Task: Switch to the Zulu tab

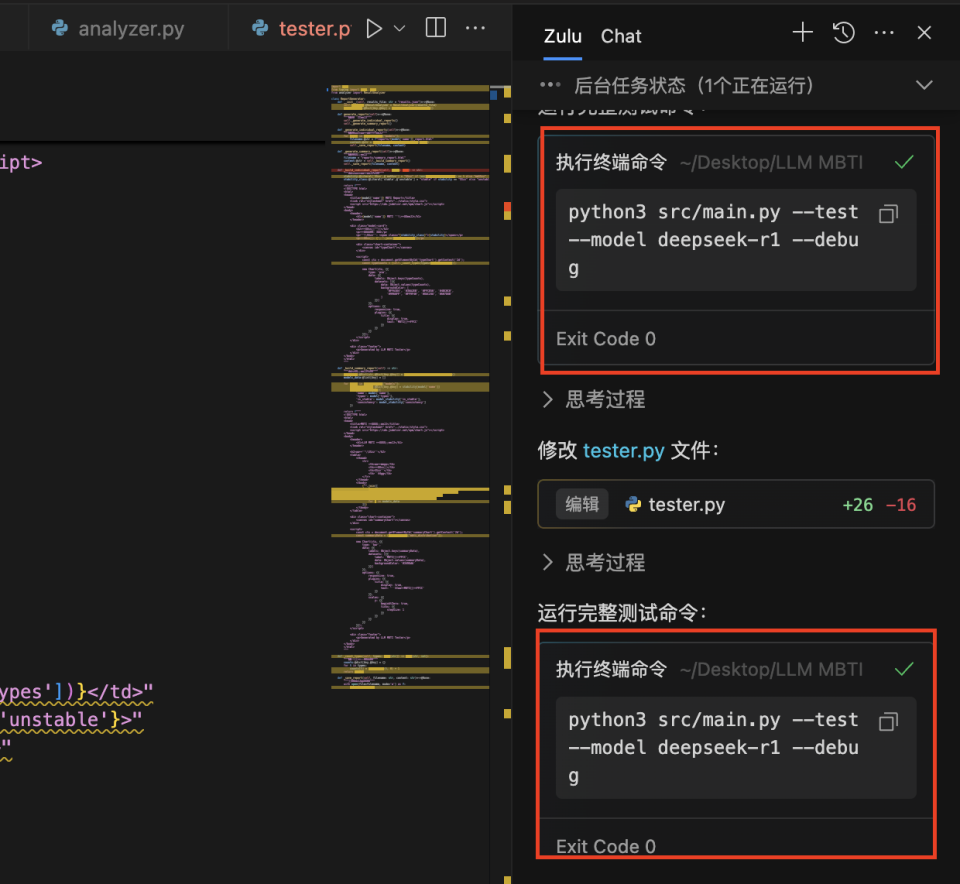Action: coord(563,36)
